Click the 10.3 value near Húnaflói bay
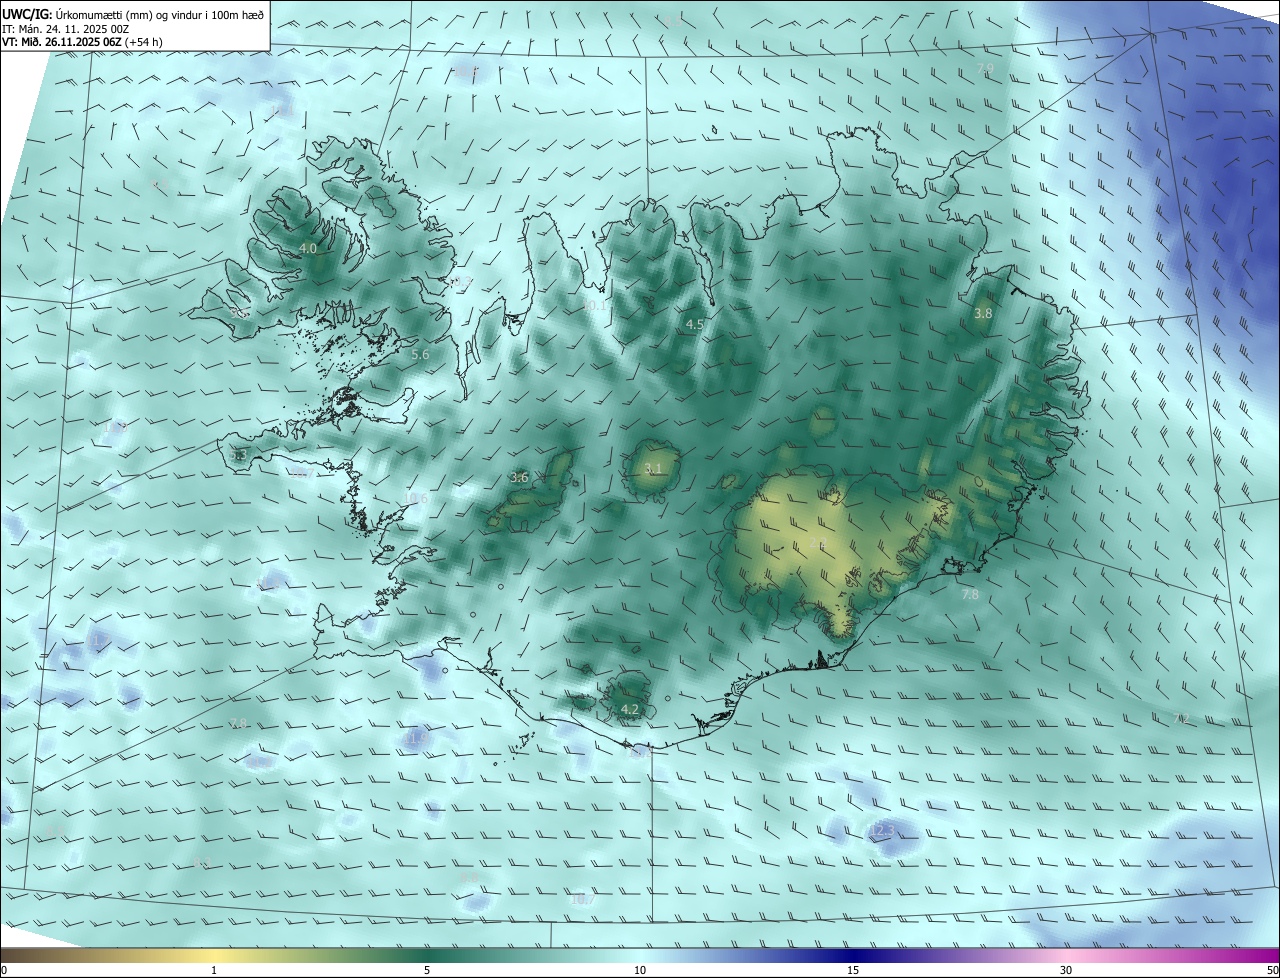Viewport: 1280px width, 978px height. (459, 282)
